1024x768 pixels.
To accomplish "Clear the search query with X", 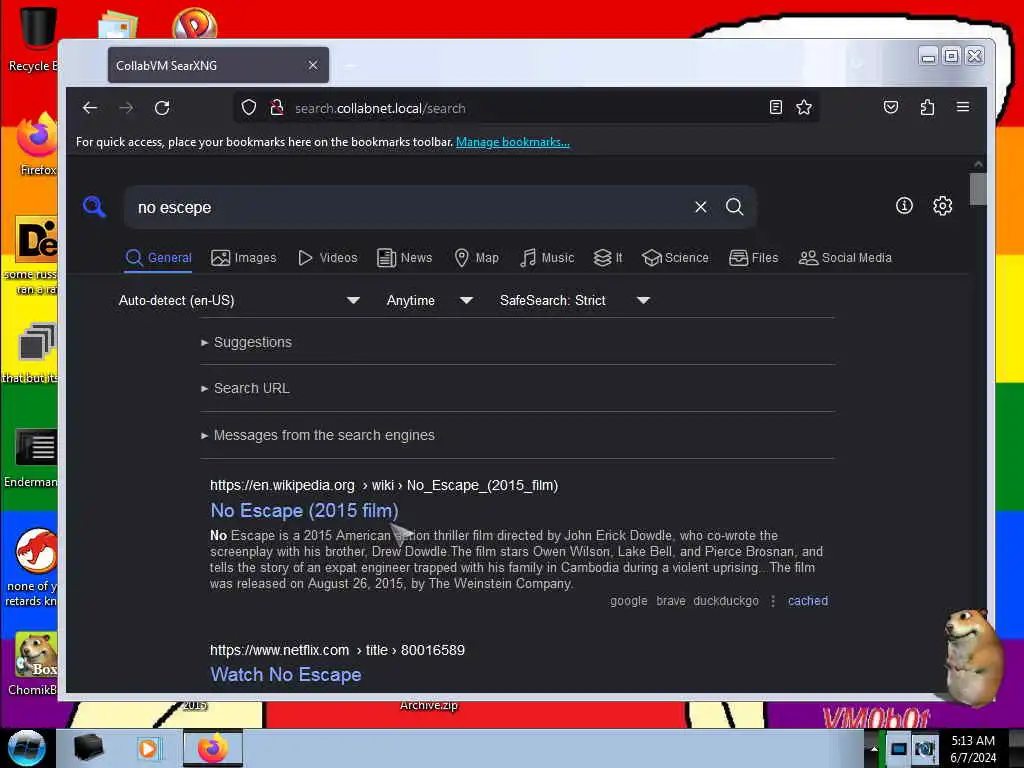I will point(701,207).
